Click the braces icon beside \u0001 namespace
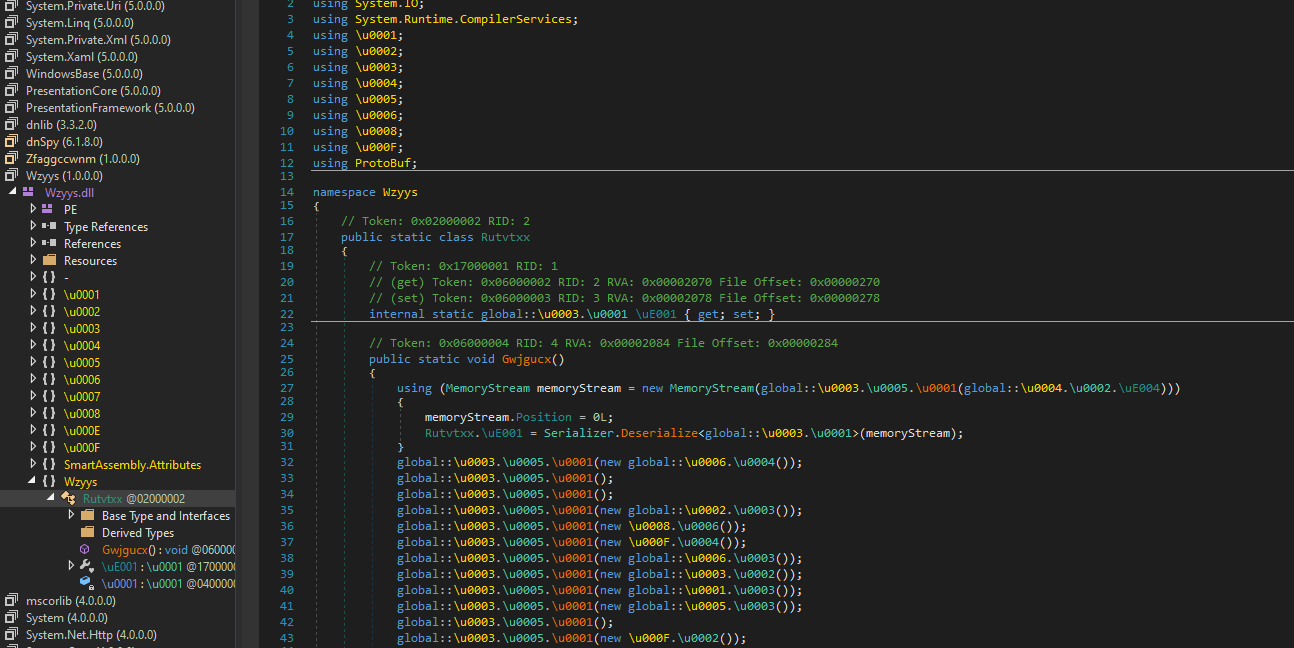1294x648 pixels. 48,295
